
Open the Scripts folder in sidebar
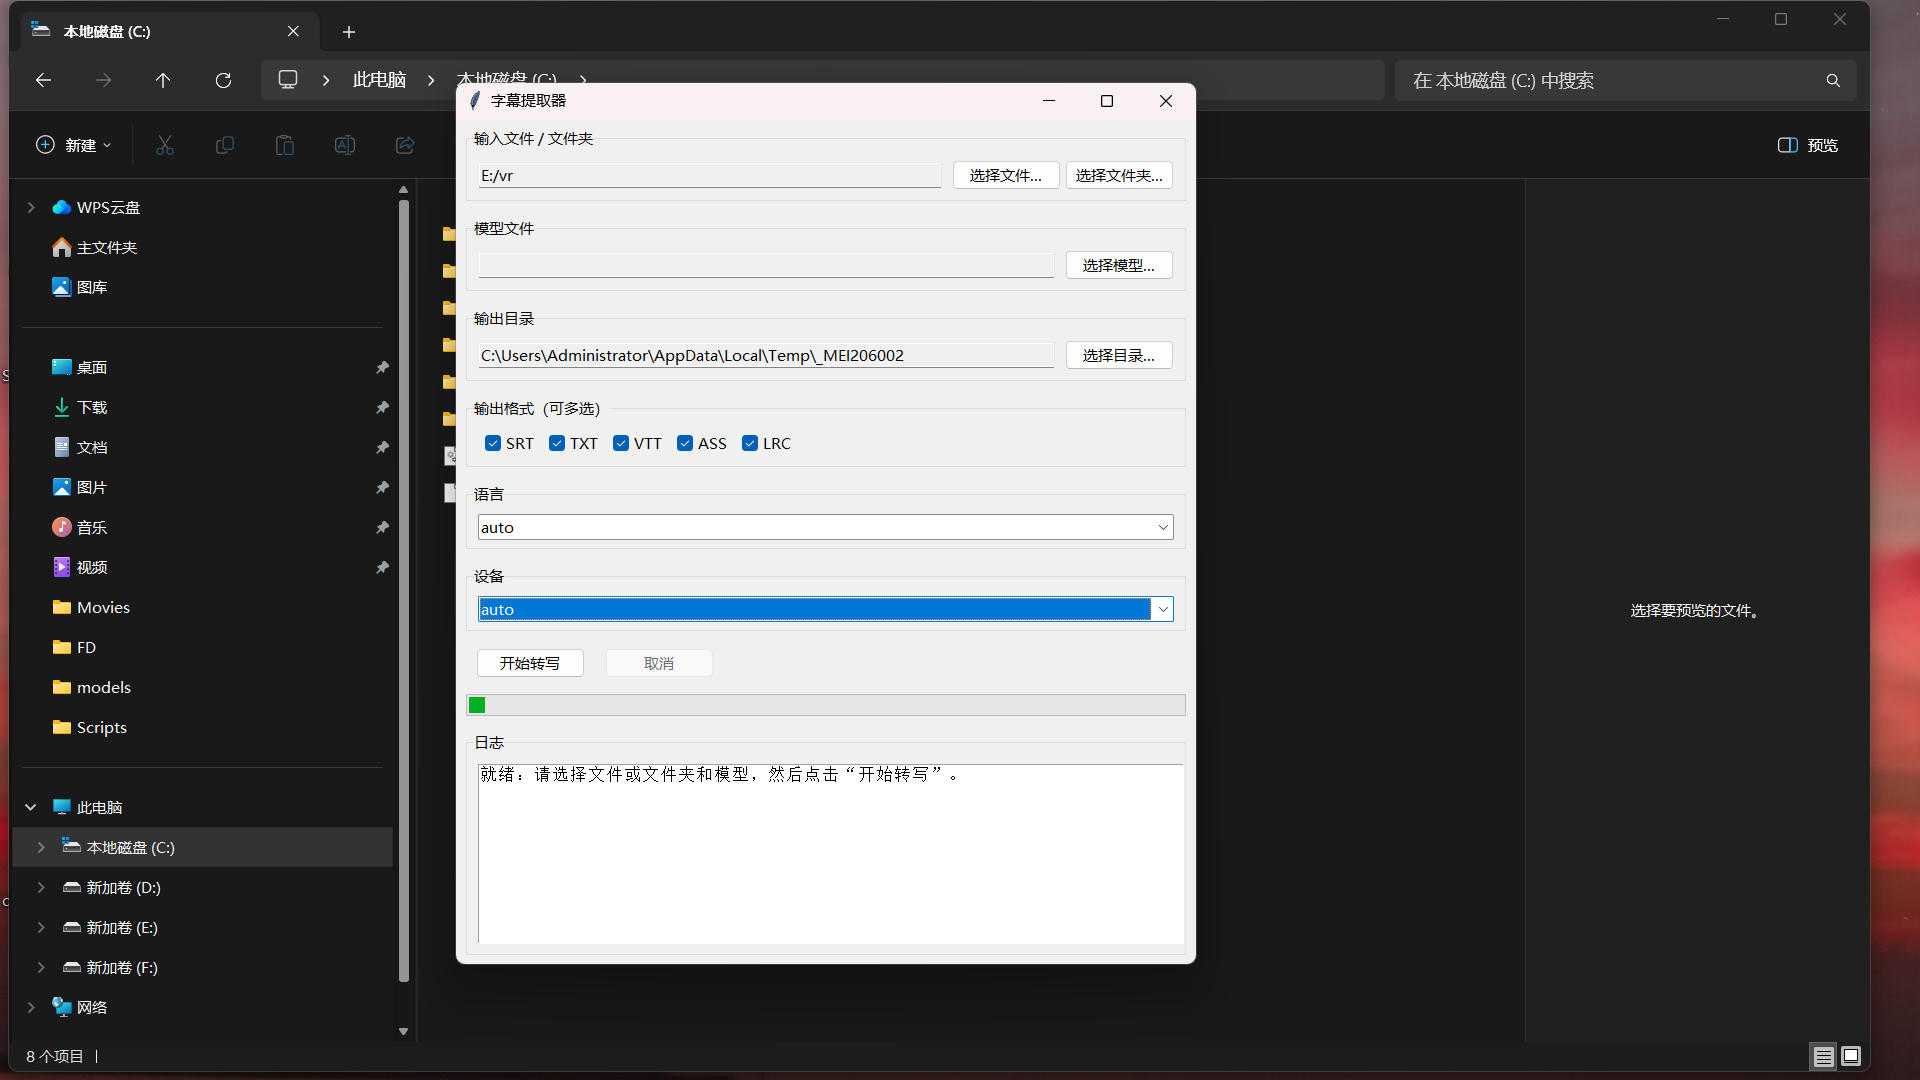pos(101,727)
